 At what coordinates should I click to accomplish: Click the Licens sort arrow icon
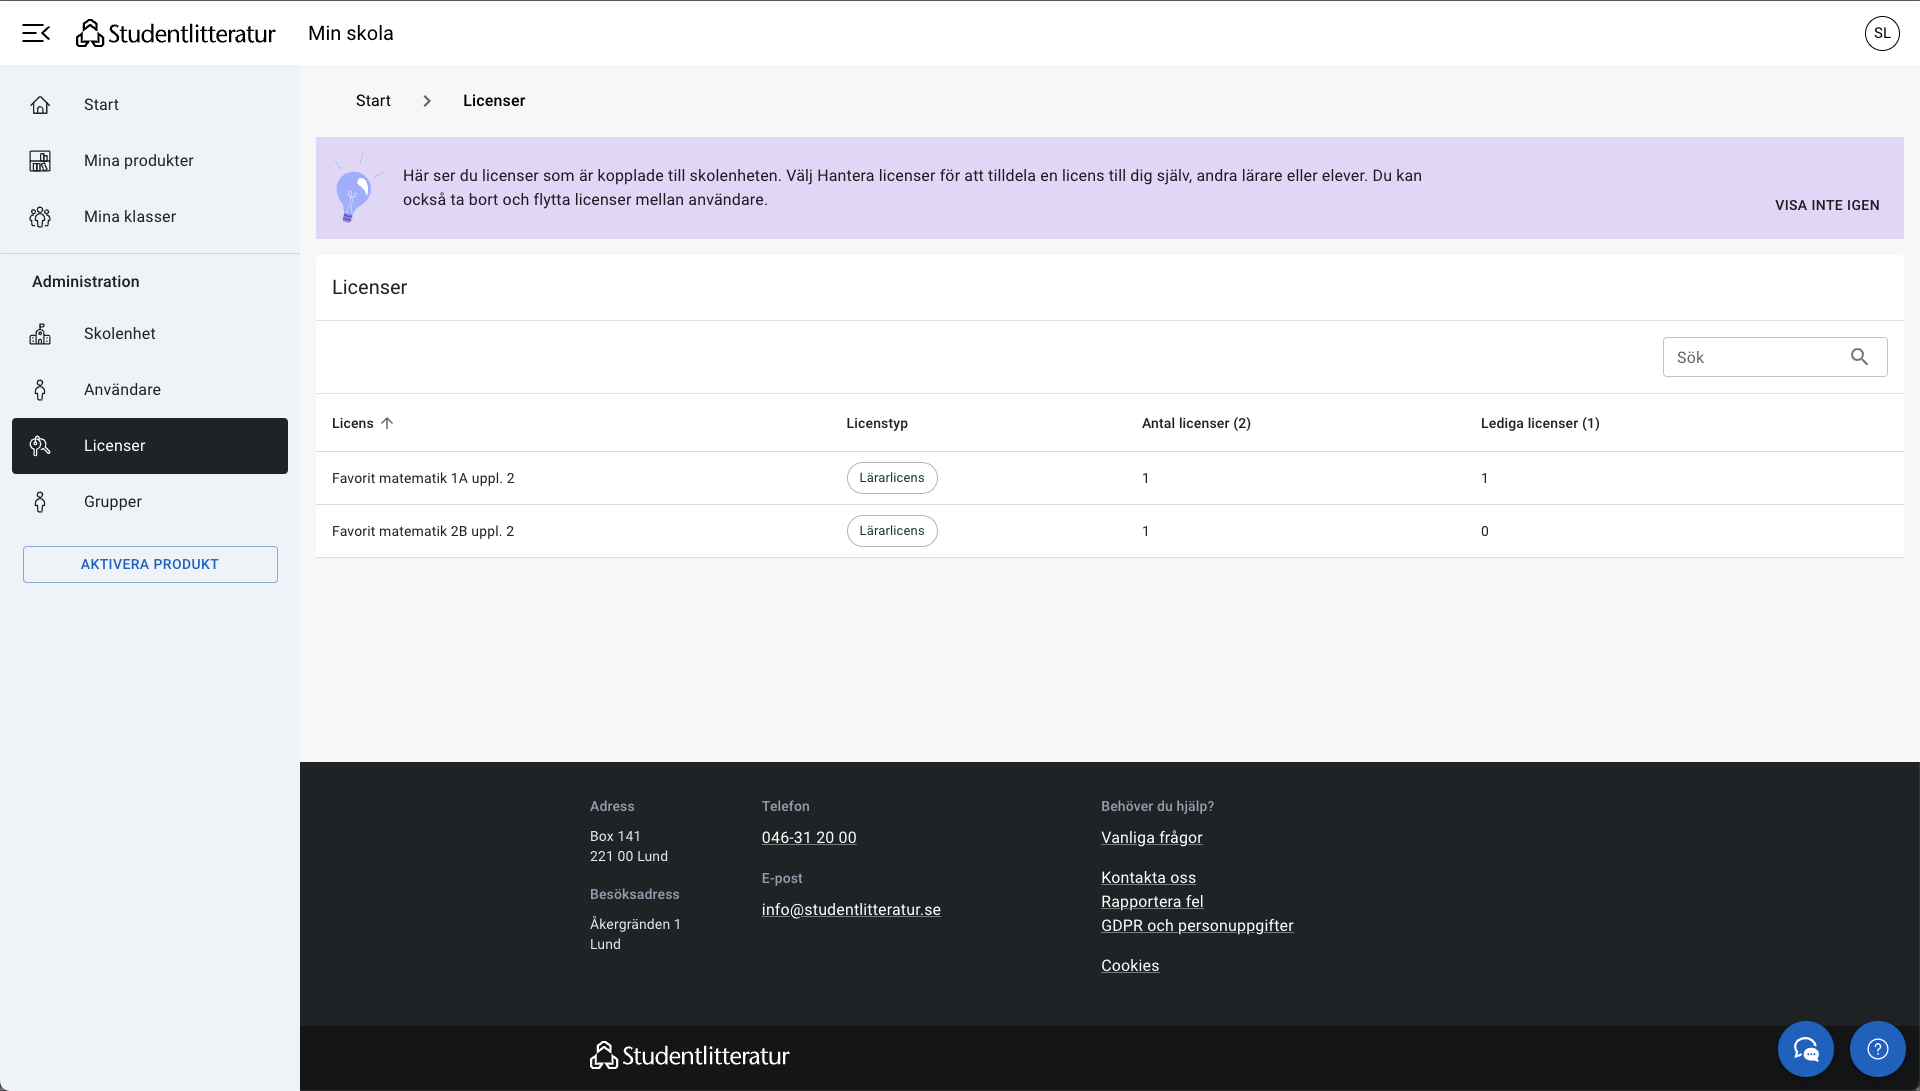coord(387,423)
